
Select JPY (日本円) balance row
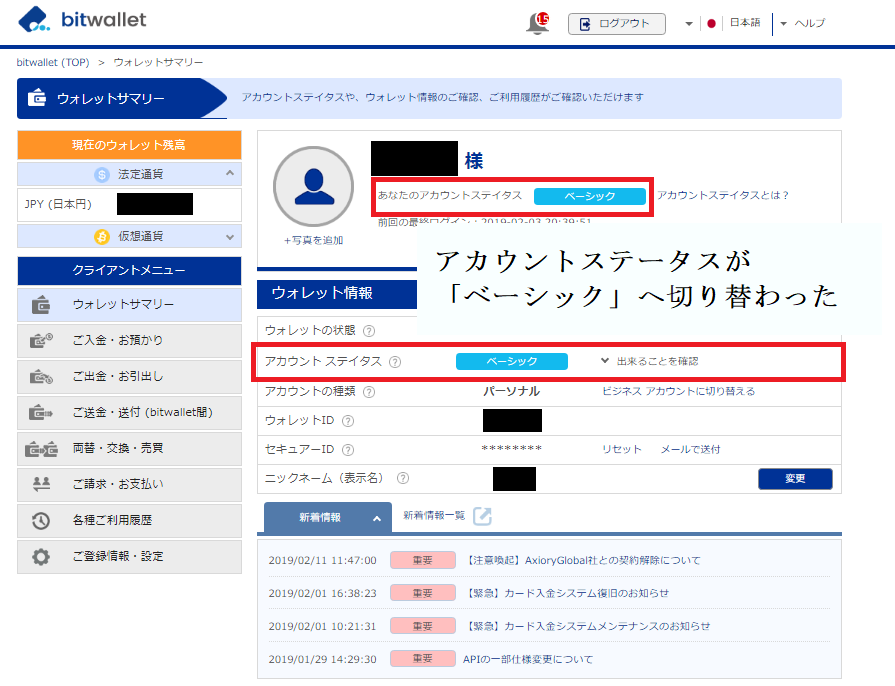tap(129, 204)
